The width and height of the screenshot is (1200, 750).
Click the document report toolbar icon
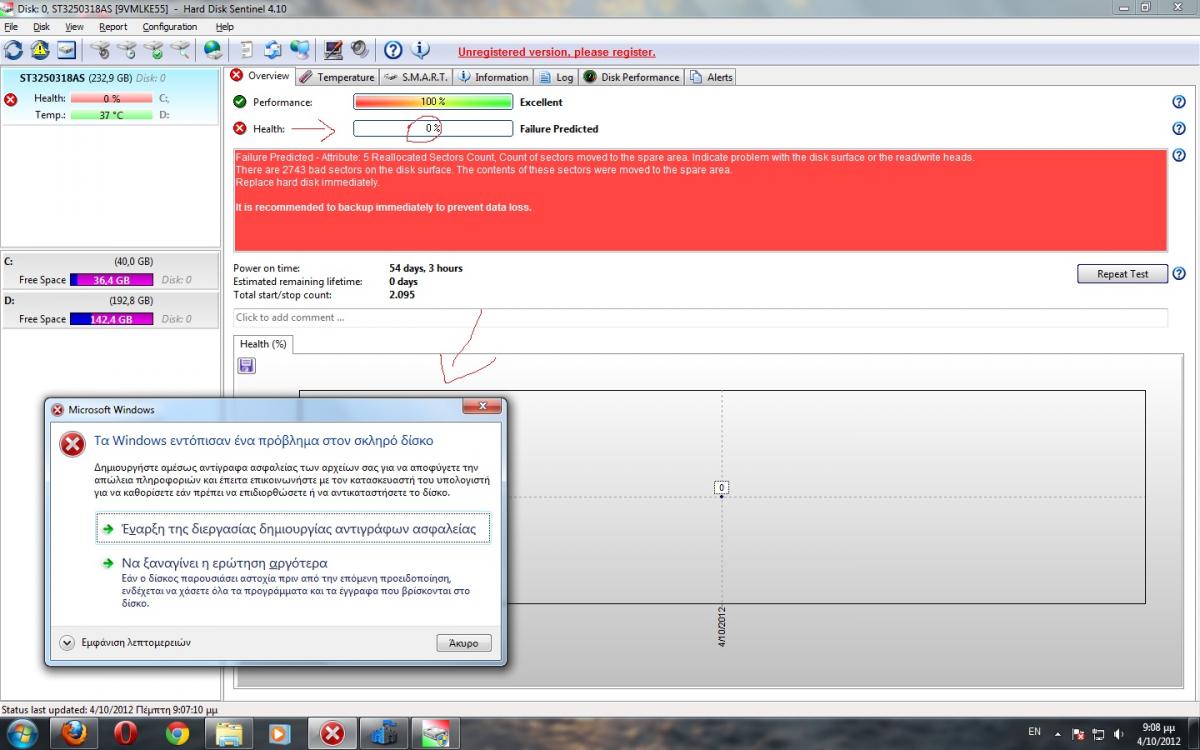[246, 49]
